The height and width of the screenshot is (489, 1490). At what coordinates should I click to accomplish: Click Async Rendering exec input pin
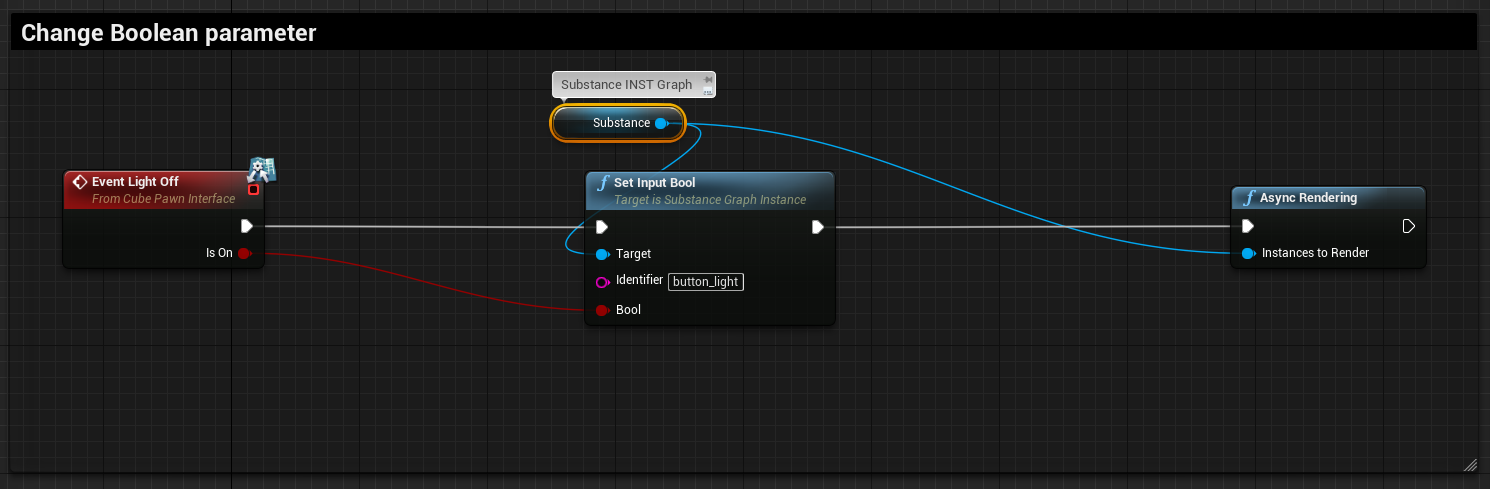[x=1248, y=226]
